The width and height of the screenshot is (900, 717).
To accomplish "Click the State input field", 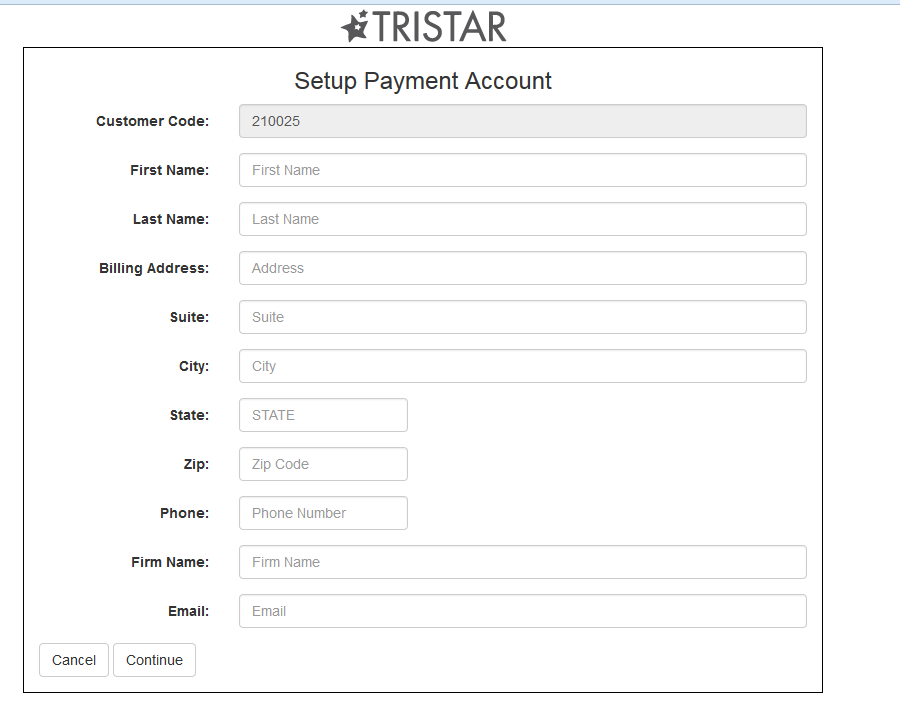I will click(323, 415).
